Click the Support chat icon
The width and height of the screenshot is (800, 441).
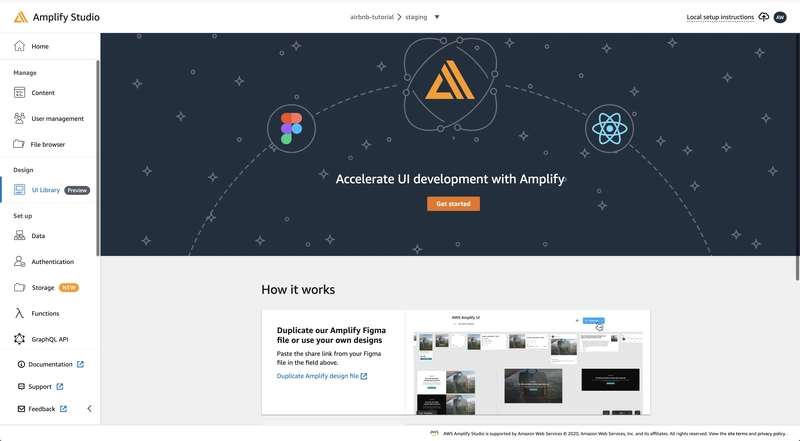[x=21, y=386]
